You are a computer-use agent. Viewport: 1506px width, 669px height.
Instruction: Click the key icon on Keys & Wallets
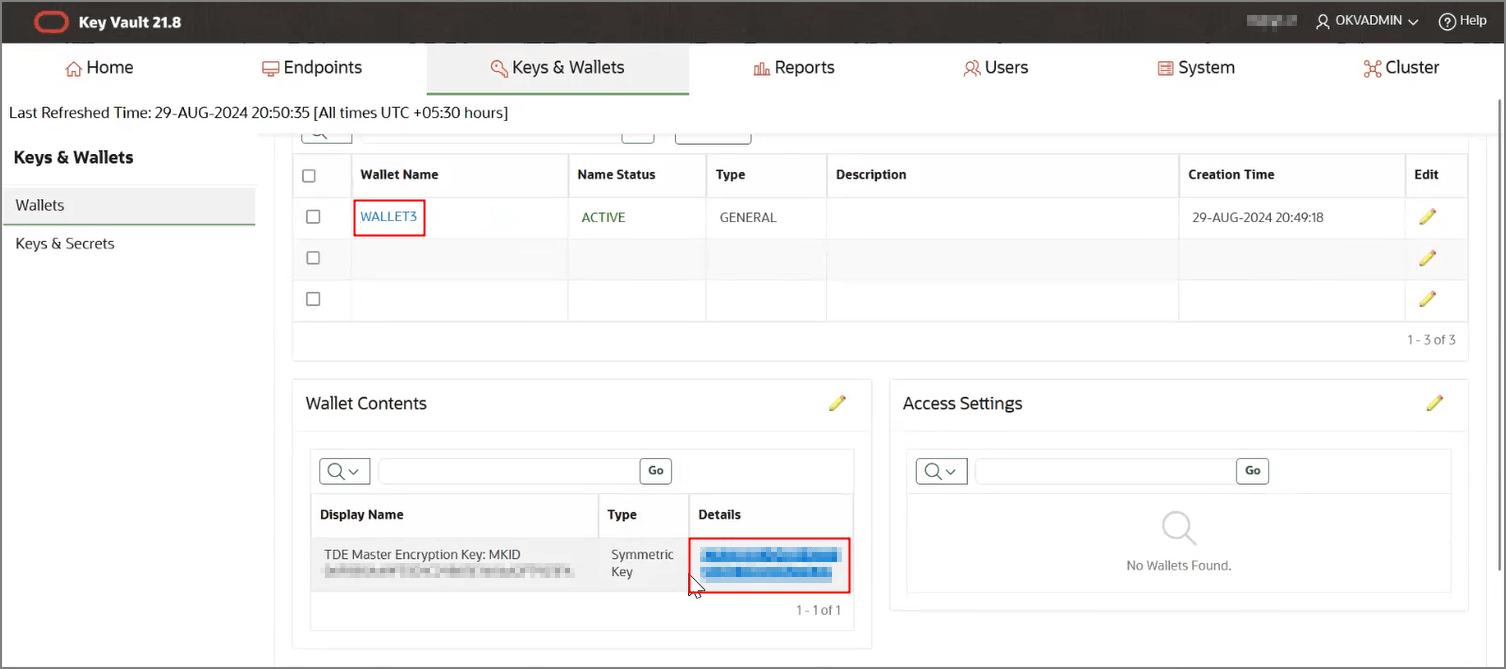(x=499, y=69)
